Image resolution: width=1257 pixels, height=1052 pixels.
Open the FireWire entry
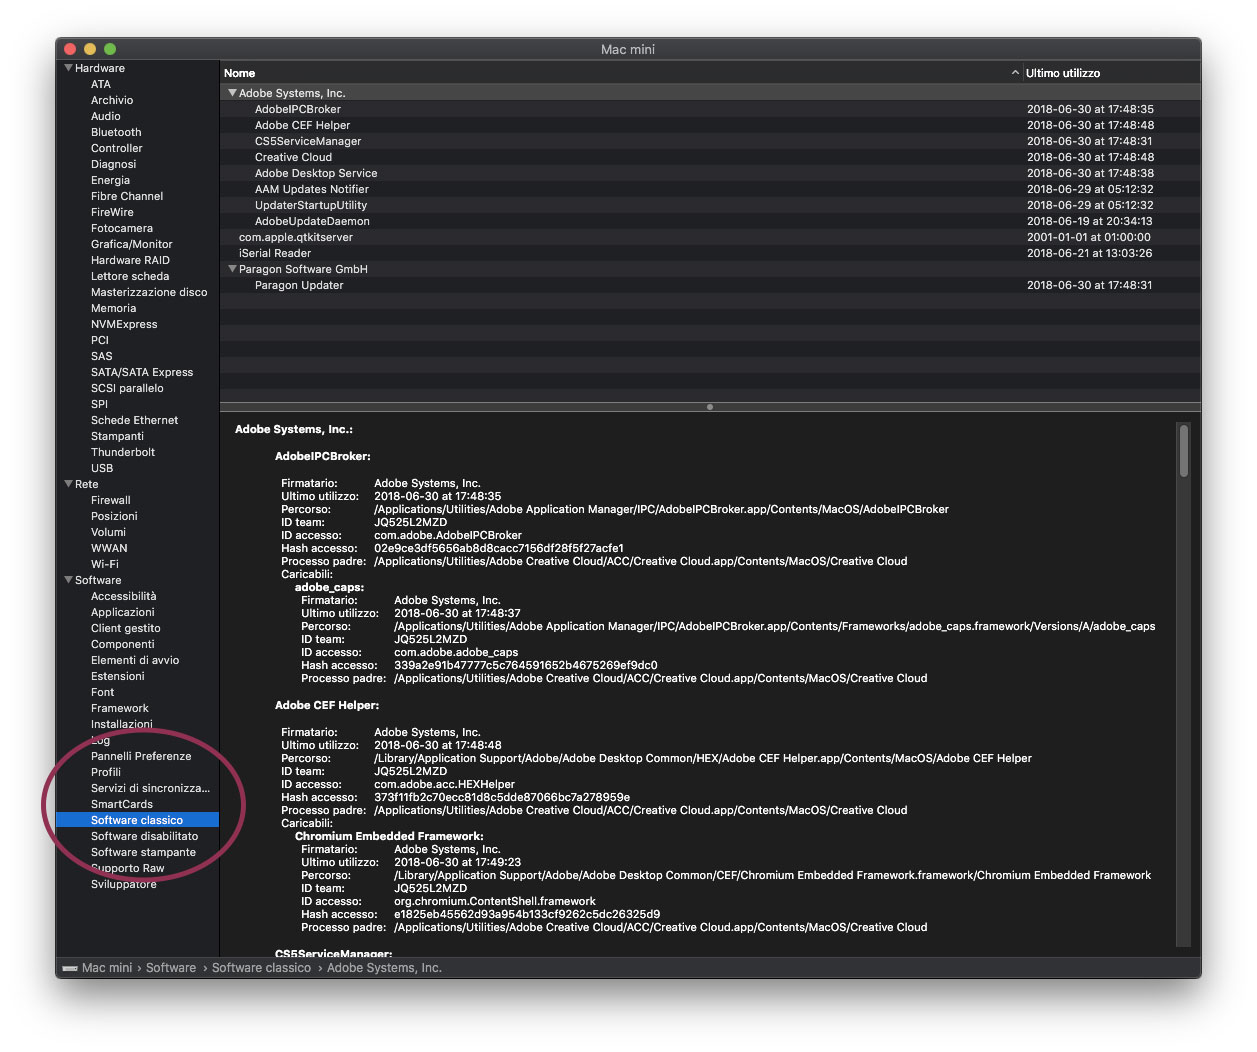click(112, 212)
